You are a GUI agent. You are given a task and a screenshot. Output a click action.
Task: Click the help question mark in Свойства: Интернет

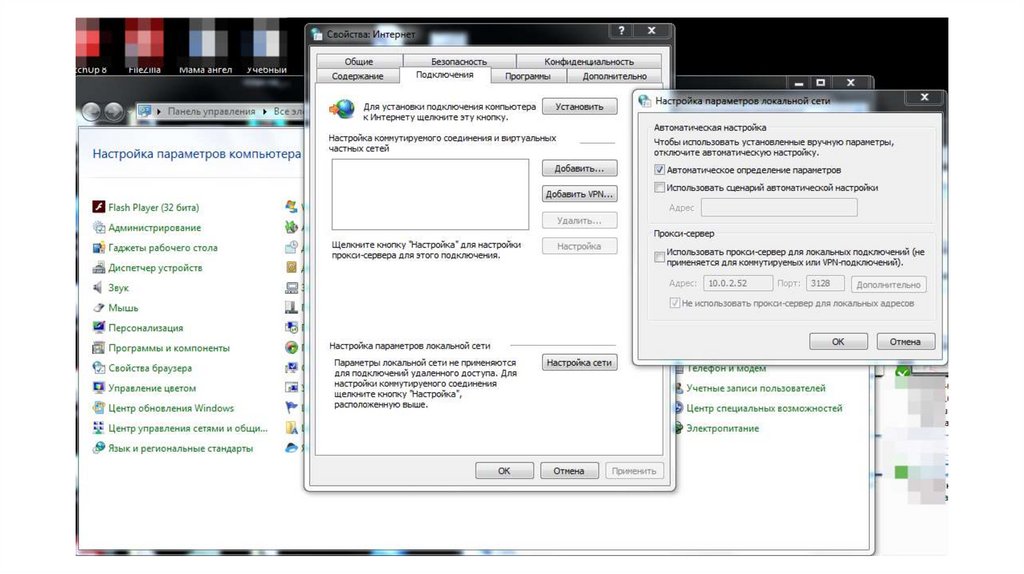(621, 31)
